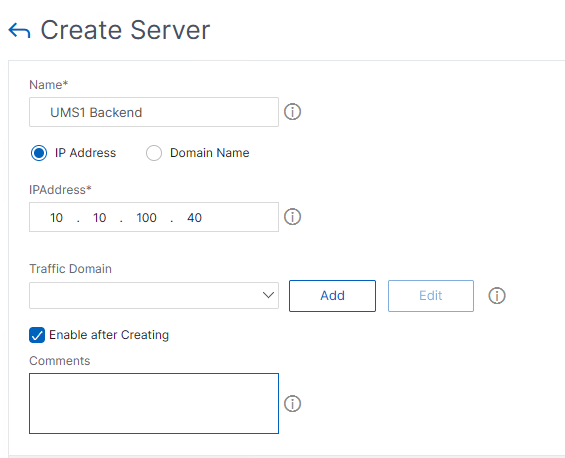Click the info icon beside Comments box
565x458 pixels.
tap(292, 404)
